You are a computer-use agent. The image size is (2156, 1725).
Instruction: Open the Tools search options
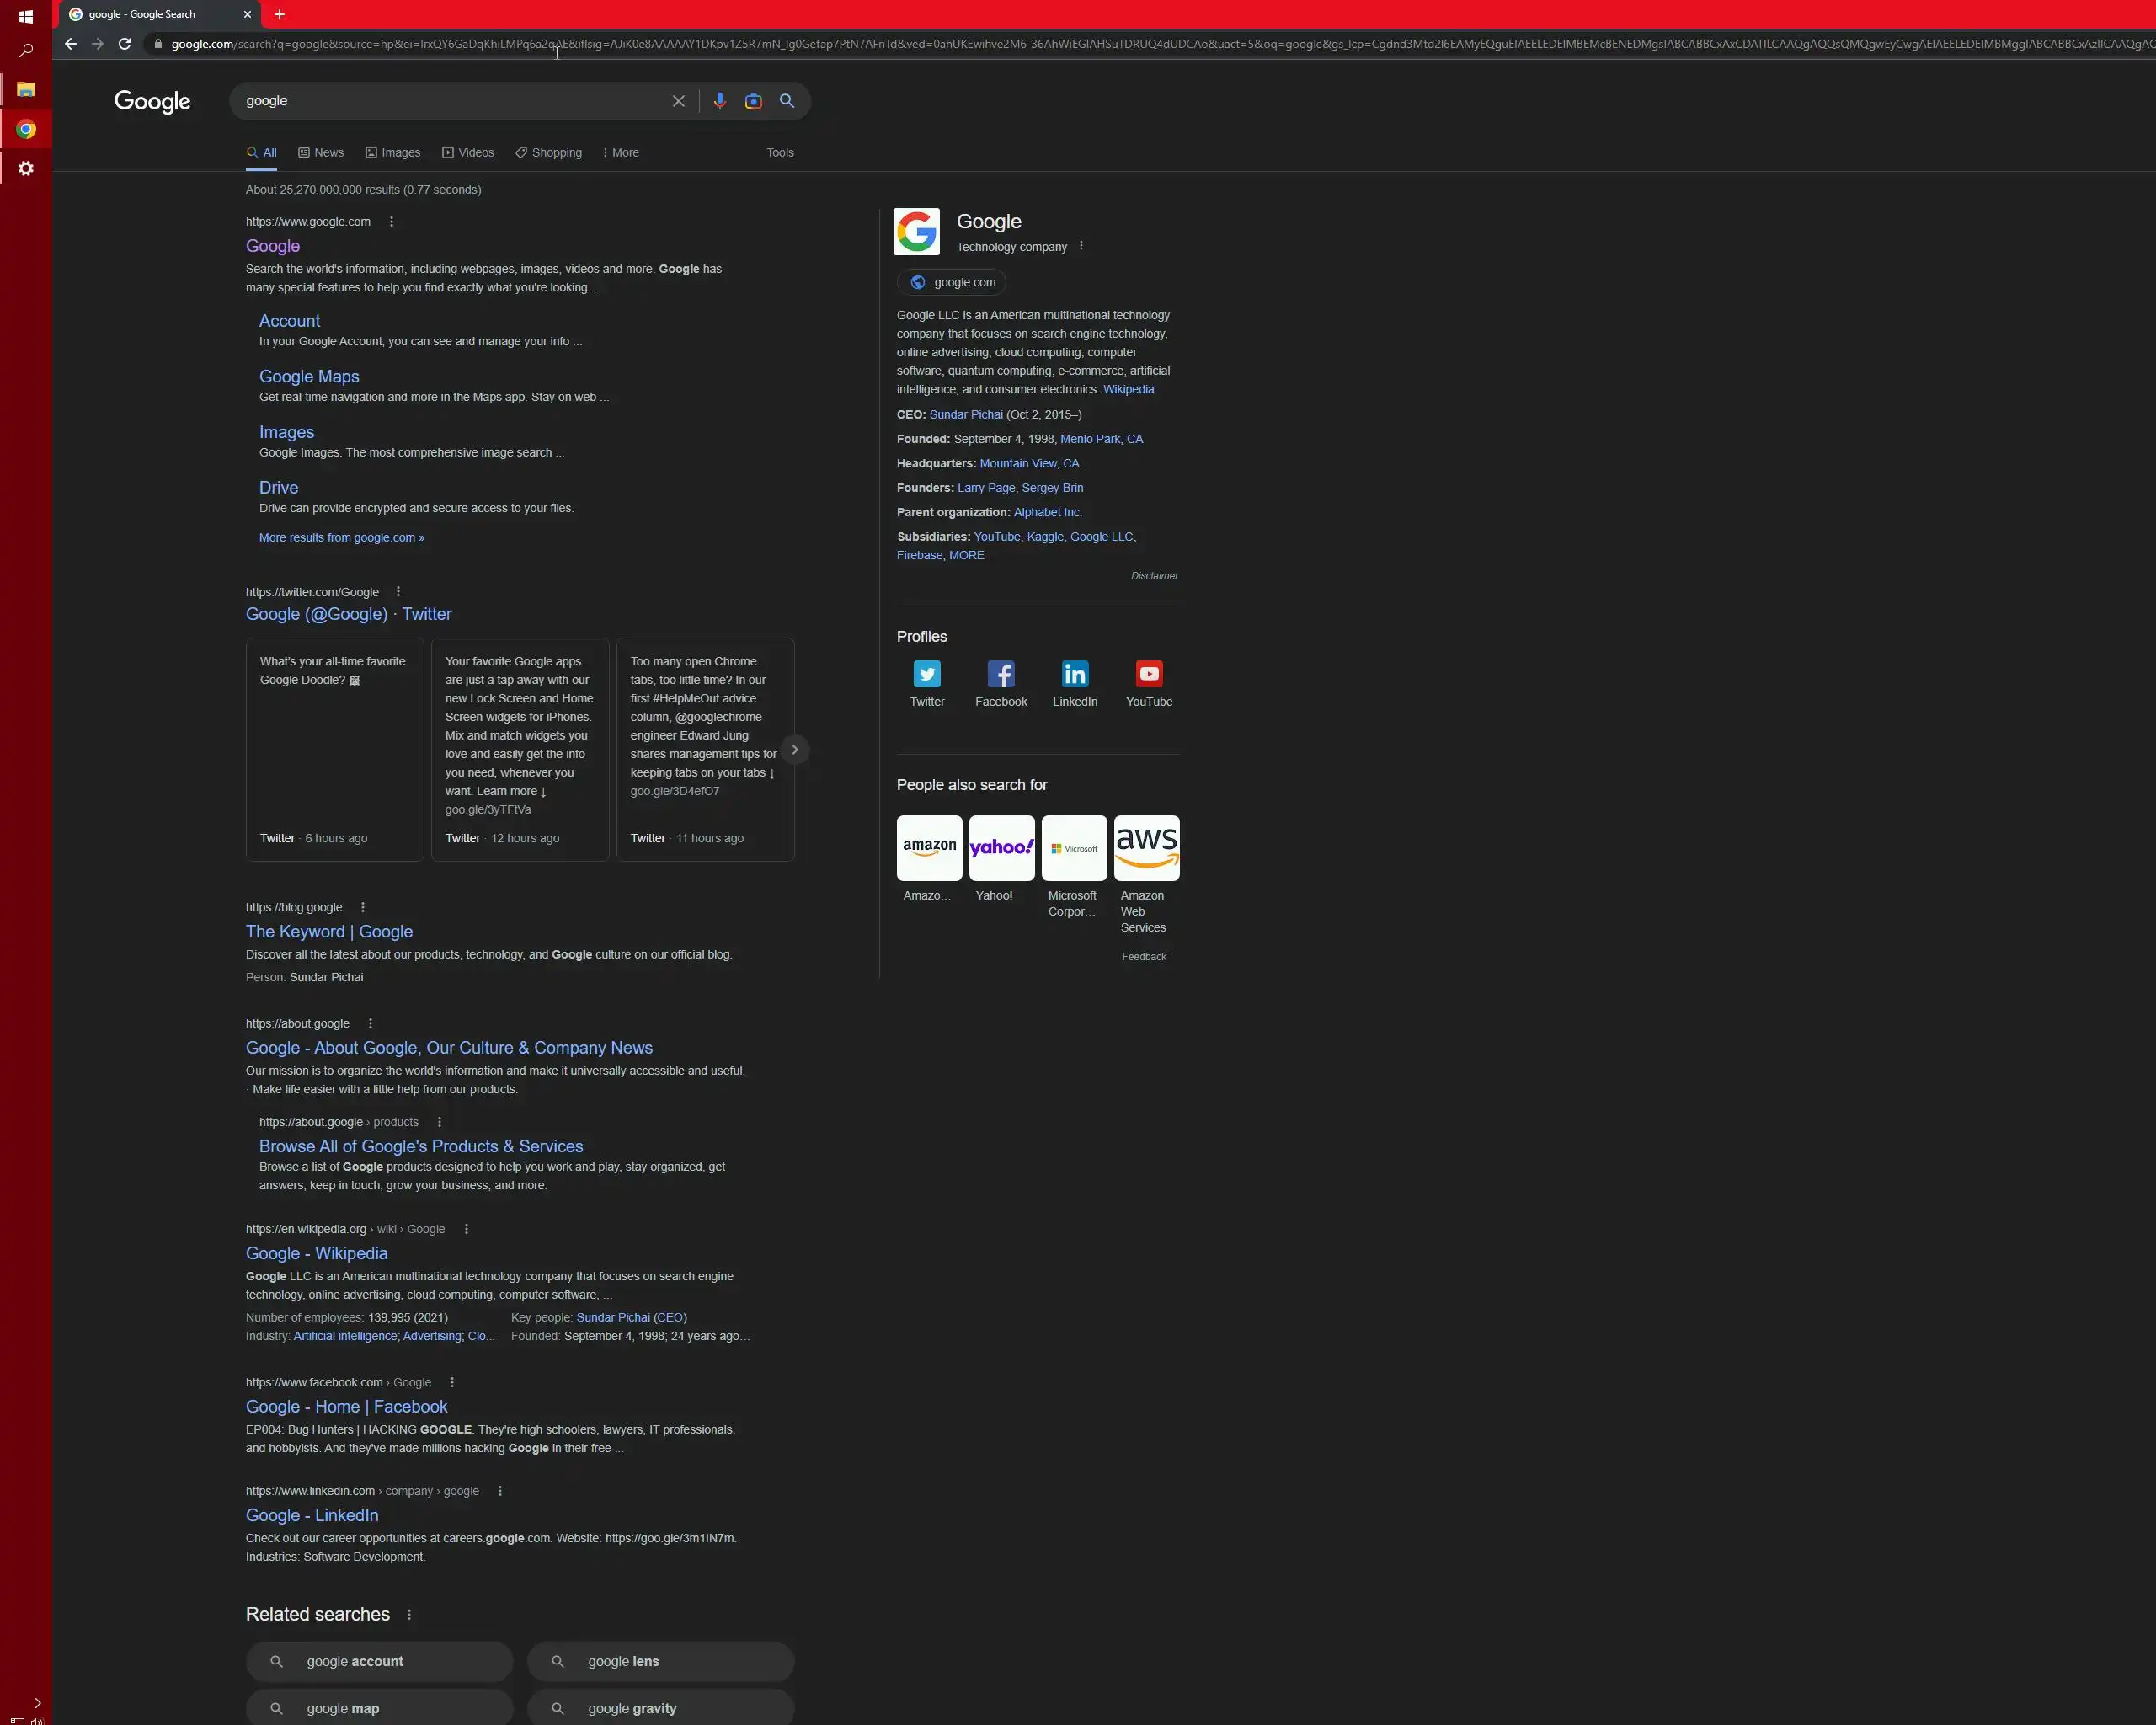(779, 153)
